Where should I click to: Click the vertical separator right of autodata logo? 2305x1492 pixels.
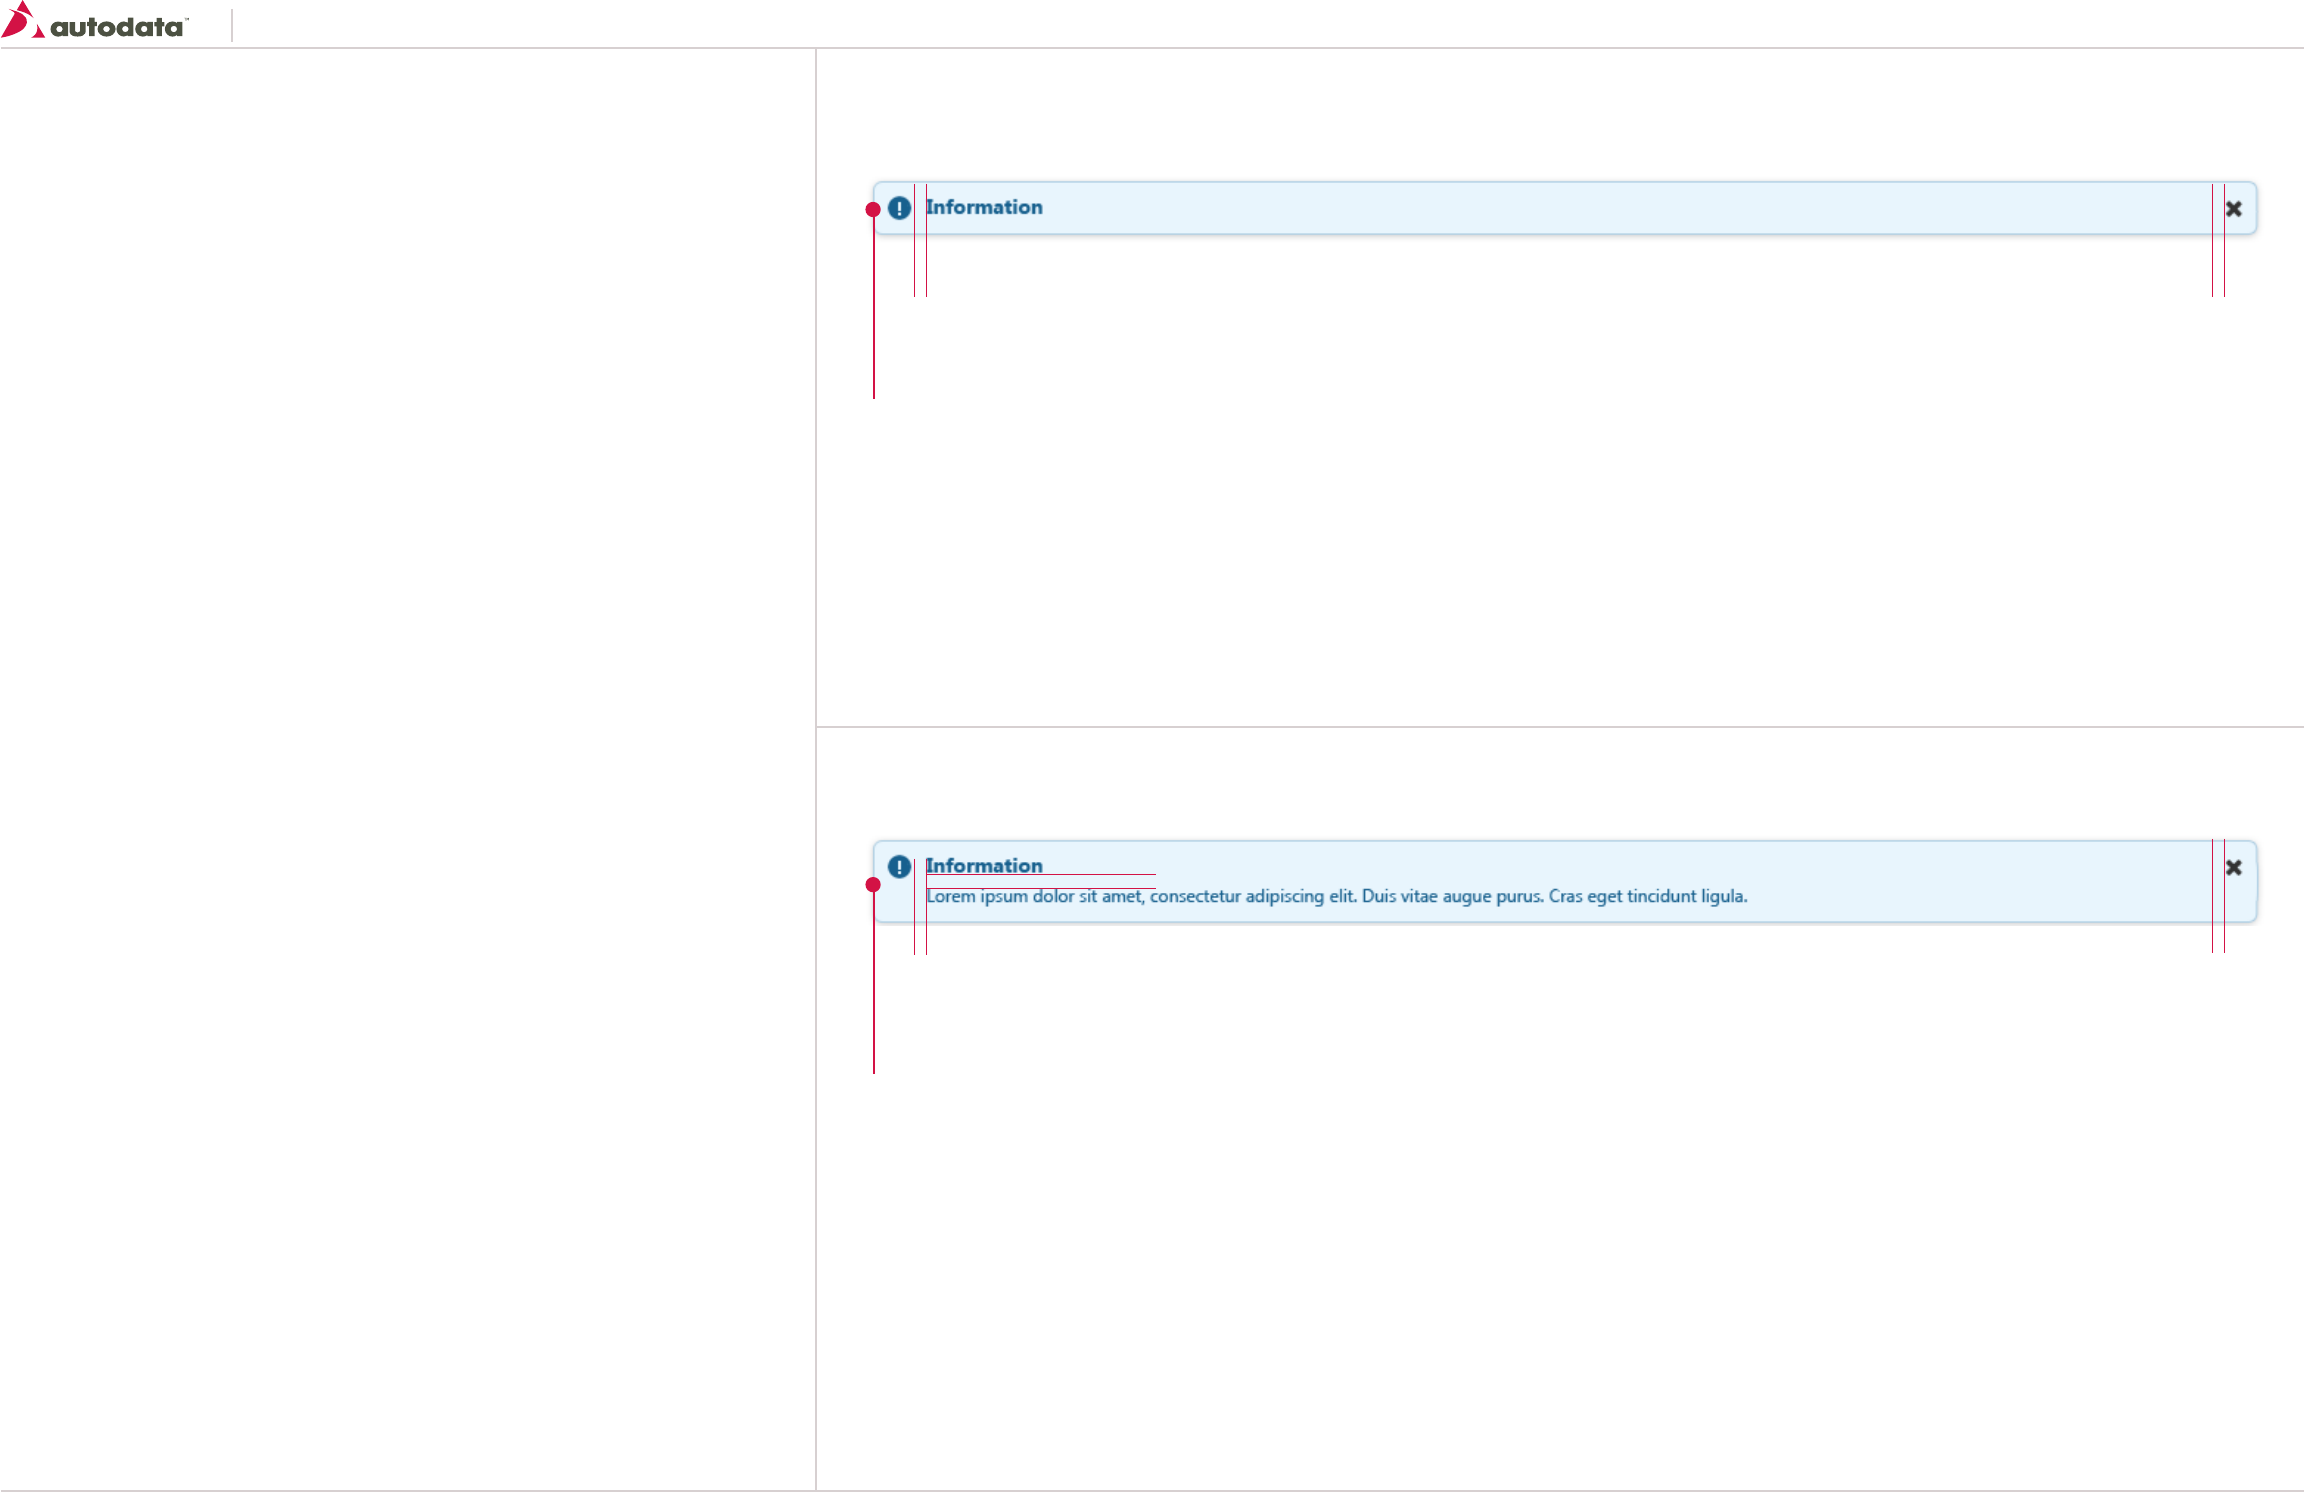232,26
